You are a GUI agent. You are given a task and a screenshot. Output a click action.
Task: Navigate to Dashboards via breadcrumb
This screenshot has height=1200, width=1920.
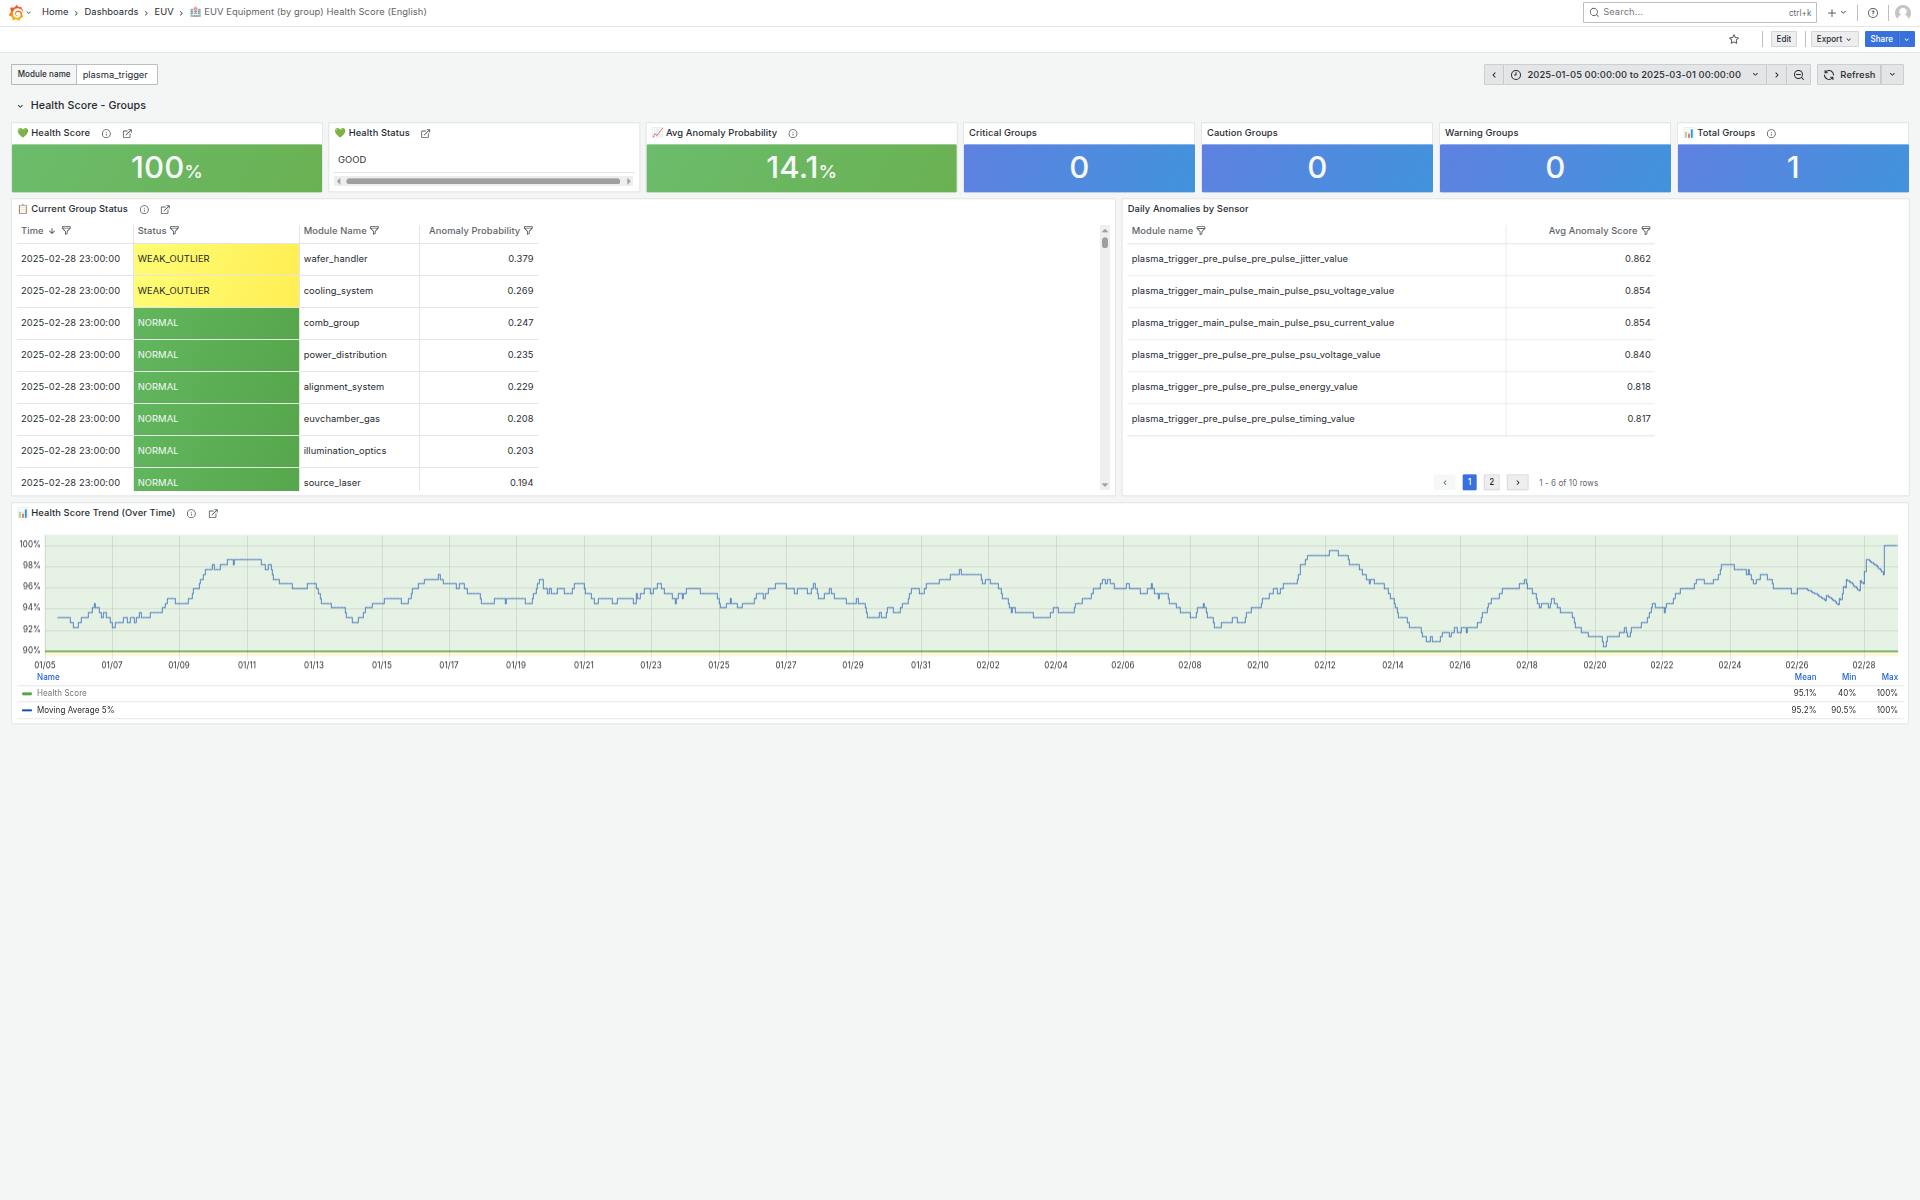coord(111,12)
